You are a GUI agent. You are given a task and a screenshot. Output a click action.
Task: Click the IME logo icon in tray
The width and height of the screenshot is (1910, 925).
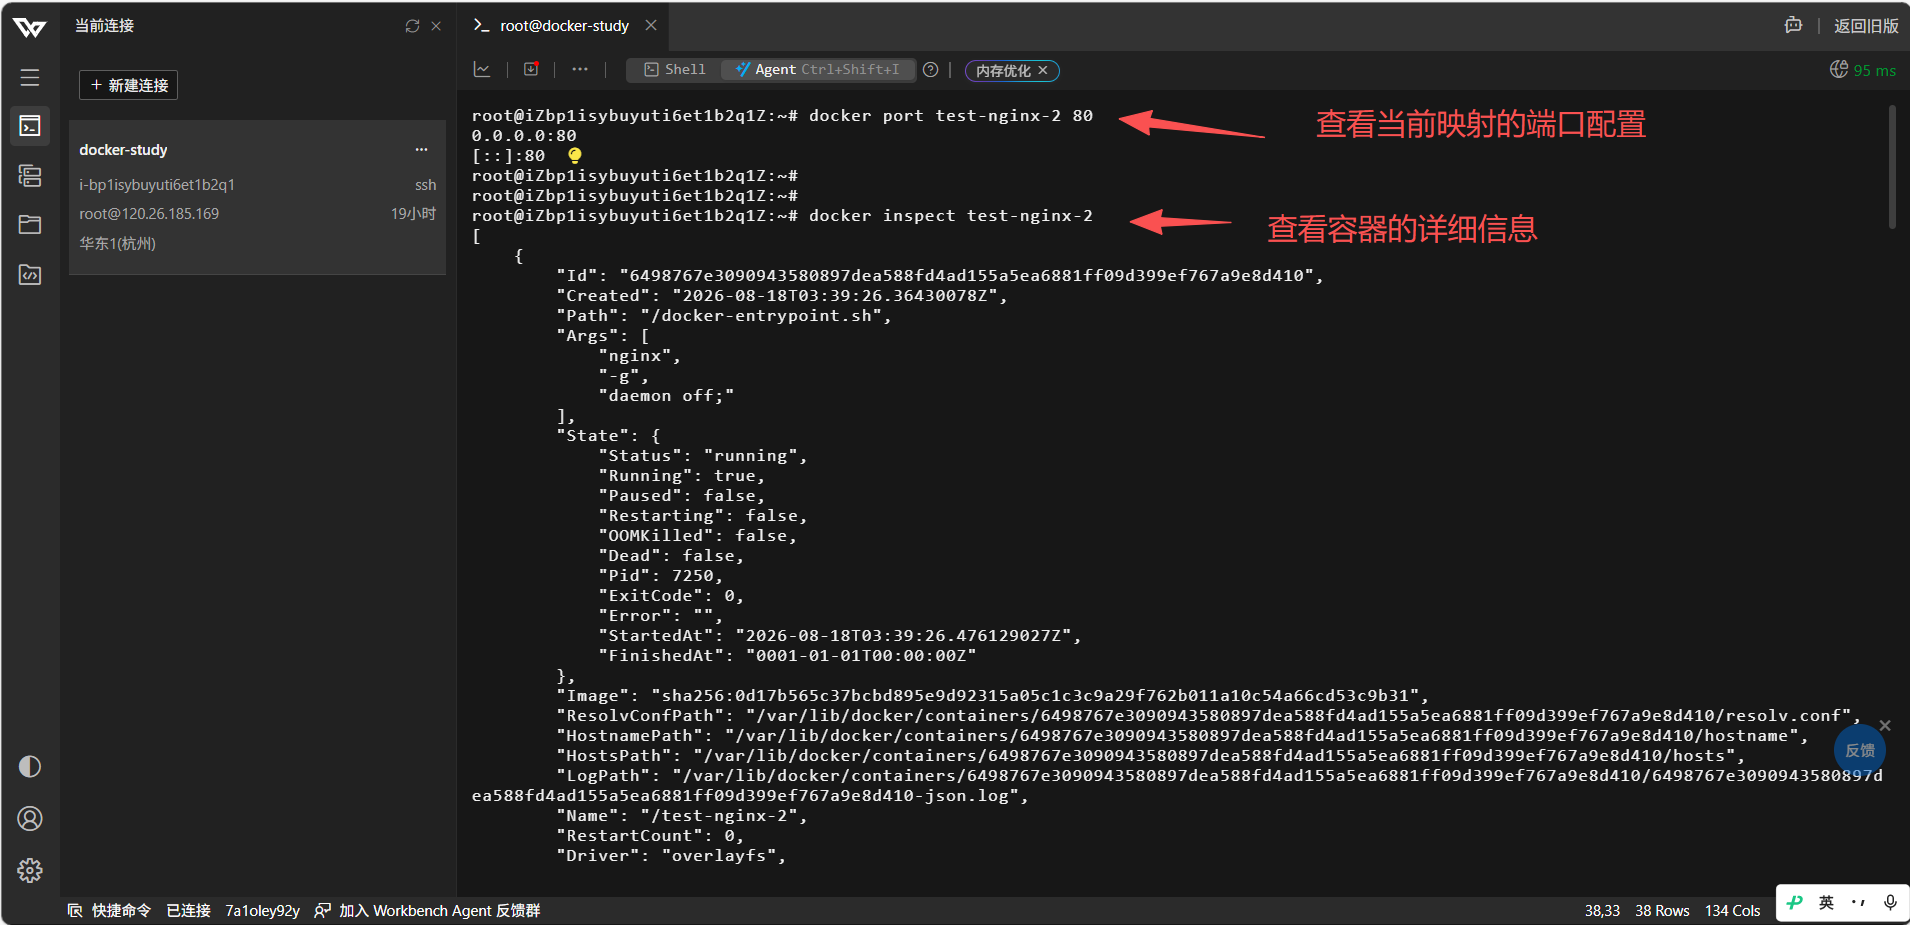click(1795, 902)
